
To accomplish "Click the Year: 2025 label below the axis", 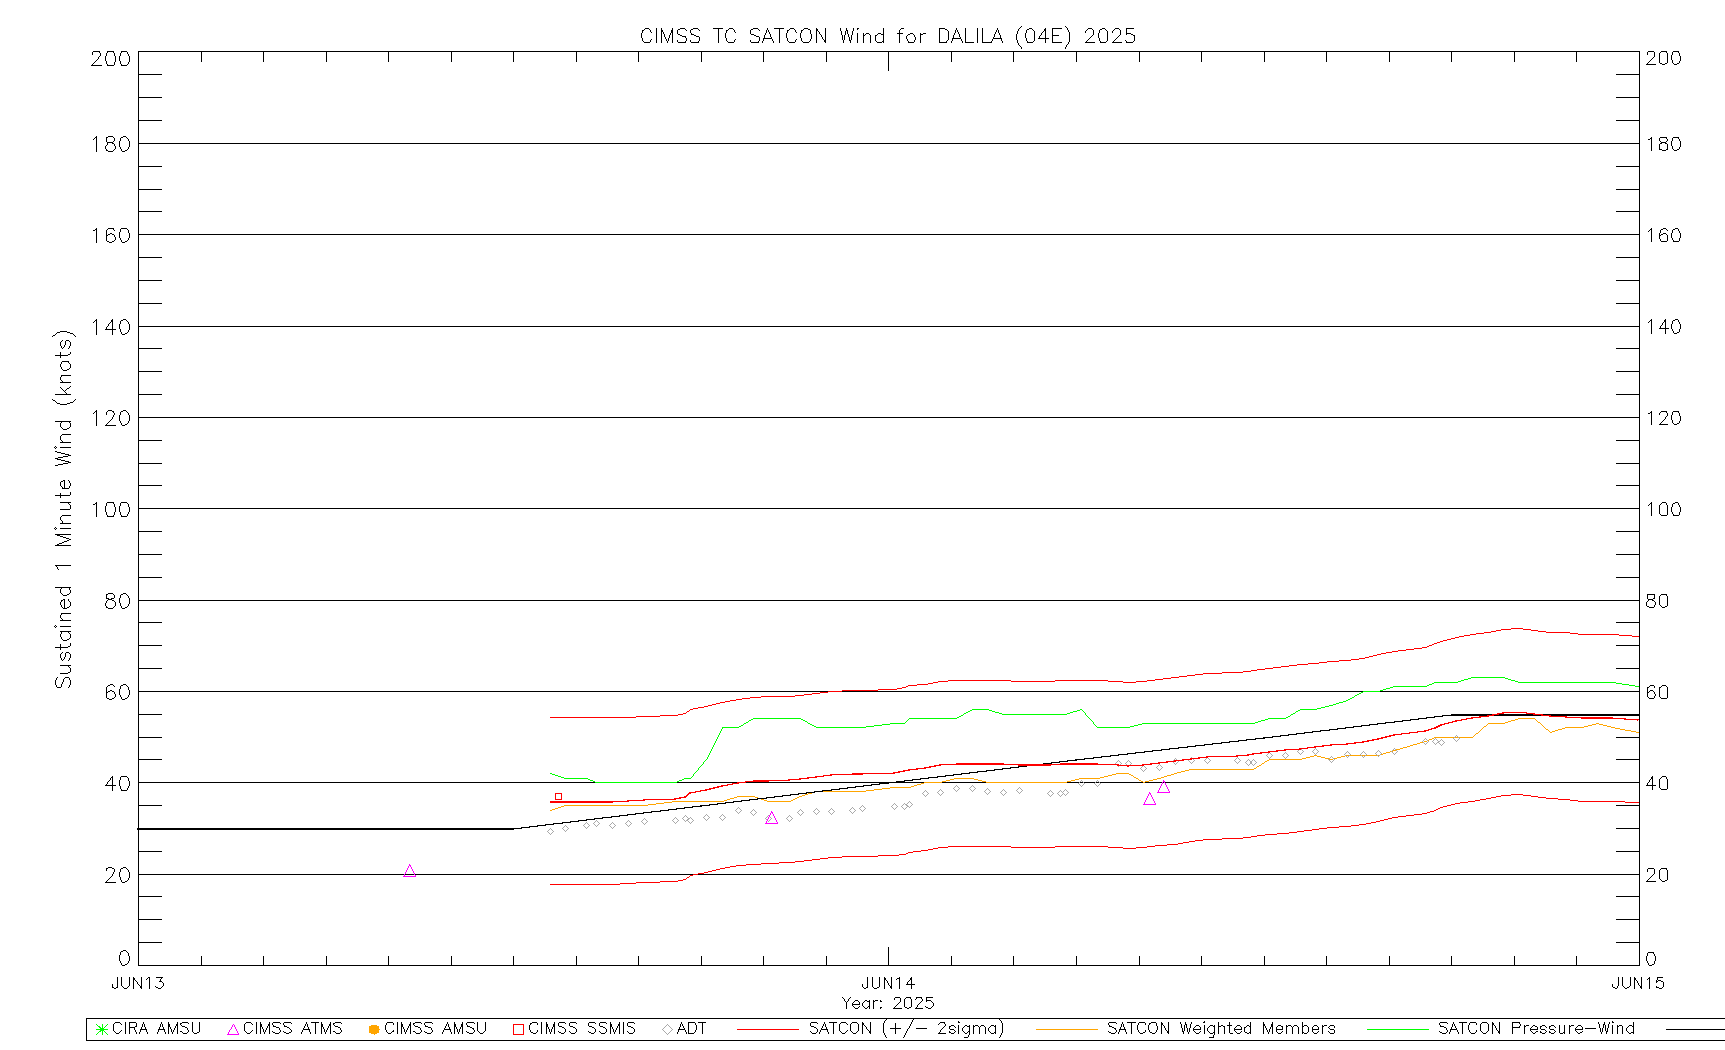I will [x=888, y=1003].
